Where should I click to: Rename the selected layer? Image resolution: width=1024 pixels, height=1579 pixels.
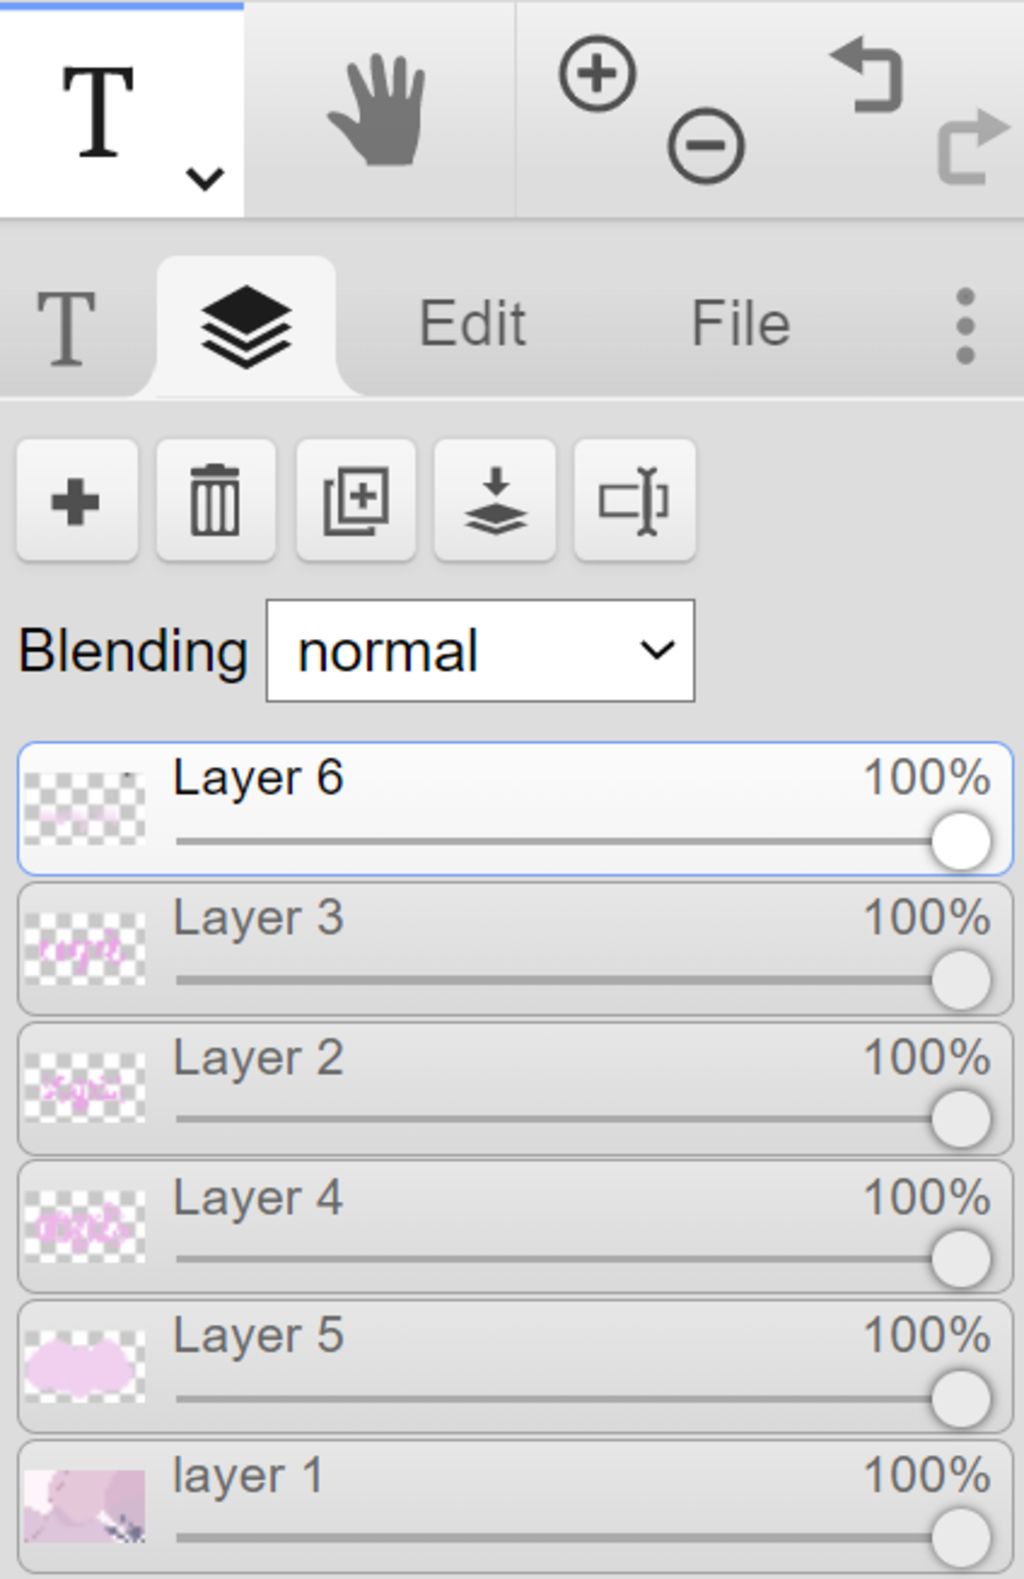pos(635,500)
